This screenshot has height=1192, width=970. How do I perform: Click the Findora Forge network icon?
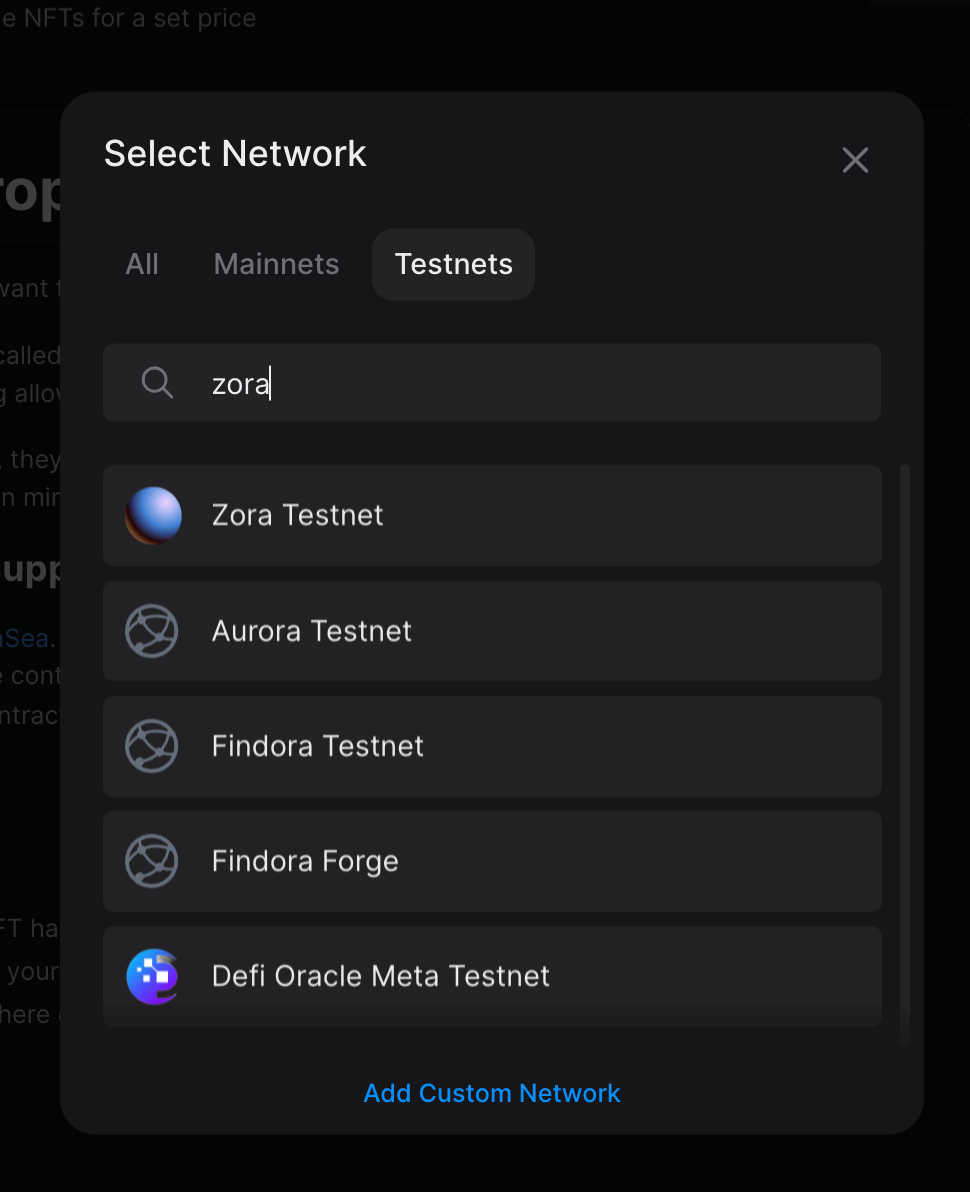[x=151, y=861]
